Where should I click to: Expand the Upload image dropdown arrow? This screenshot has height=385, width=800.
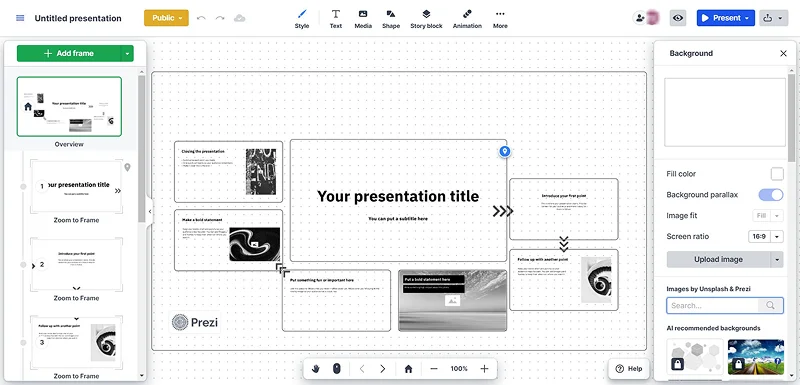click(x=777, y=259)
